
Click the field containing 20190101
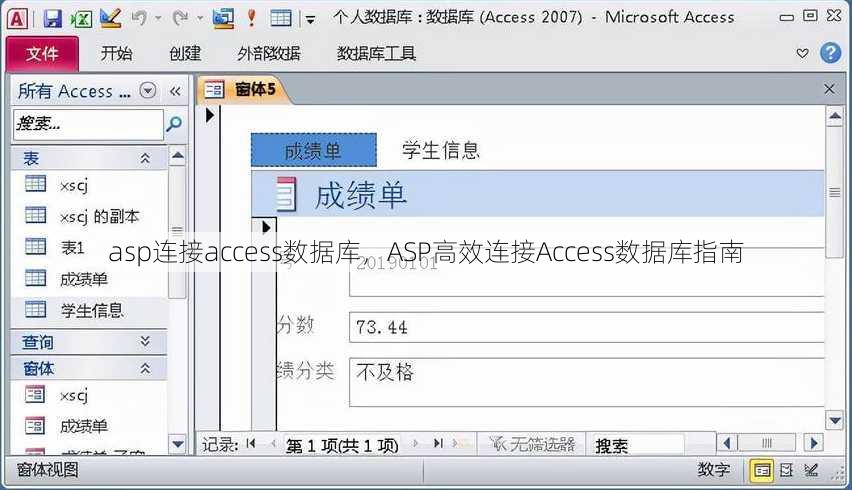click(586, 274)
